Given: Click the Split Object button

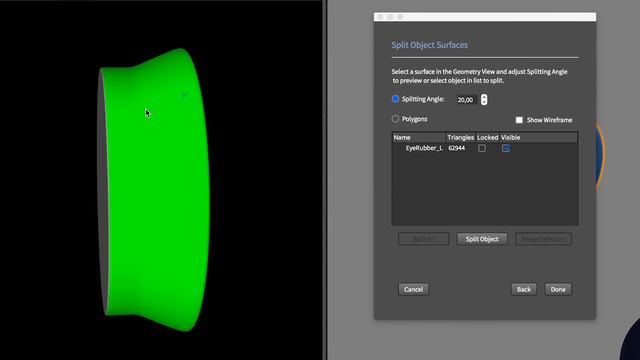Looking at the screenshot, I should click(482, 239).
